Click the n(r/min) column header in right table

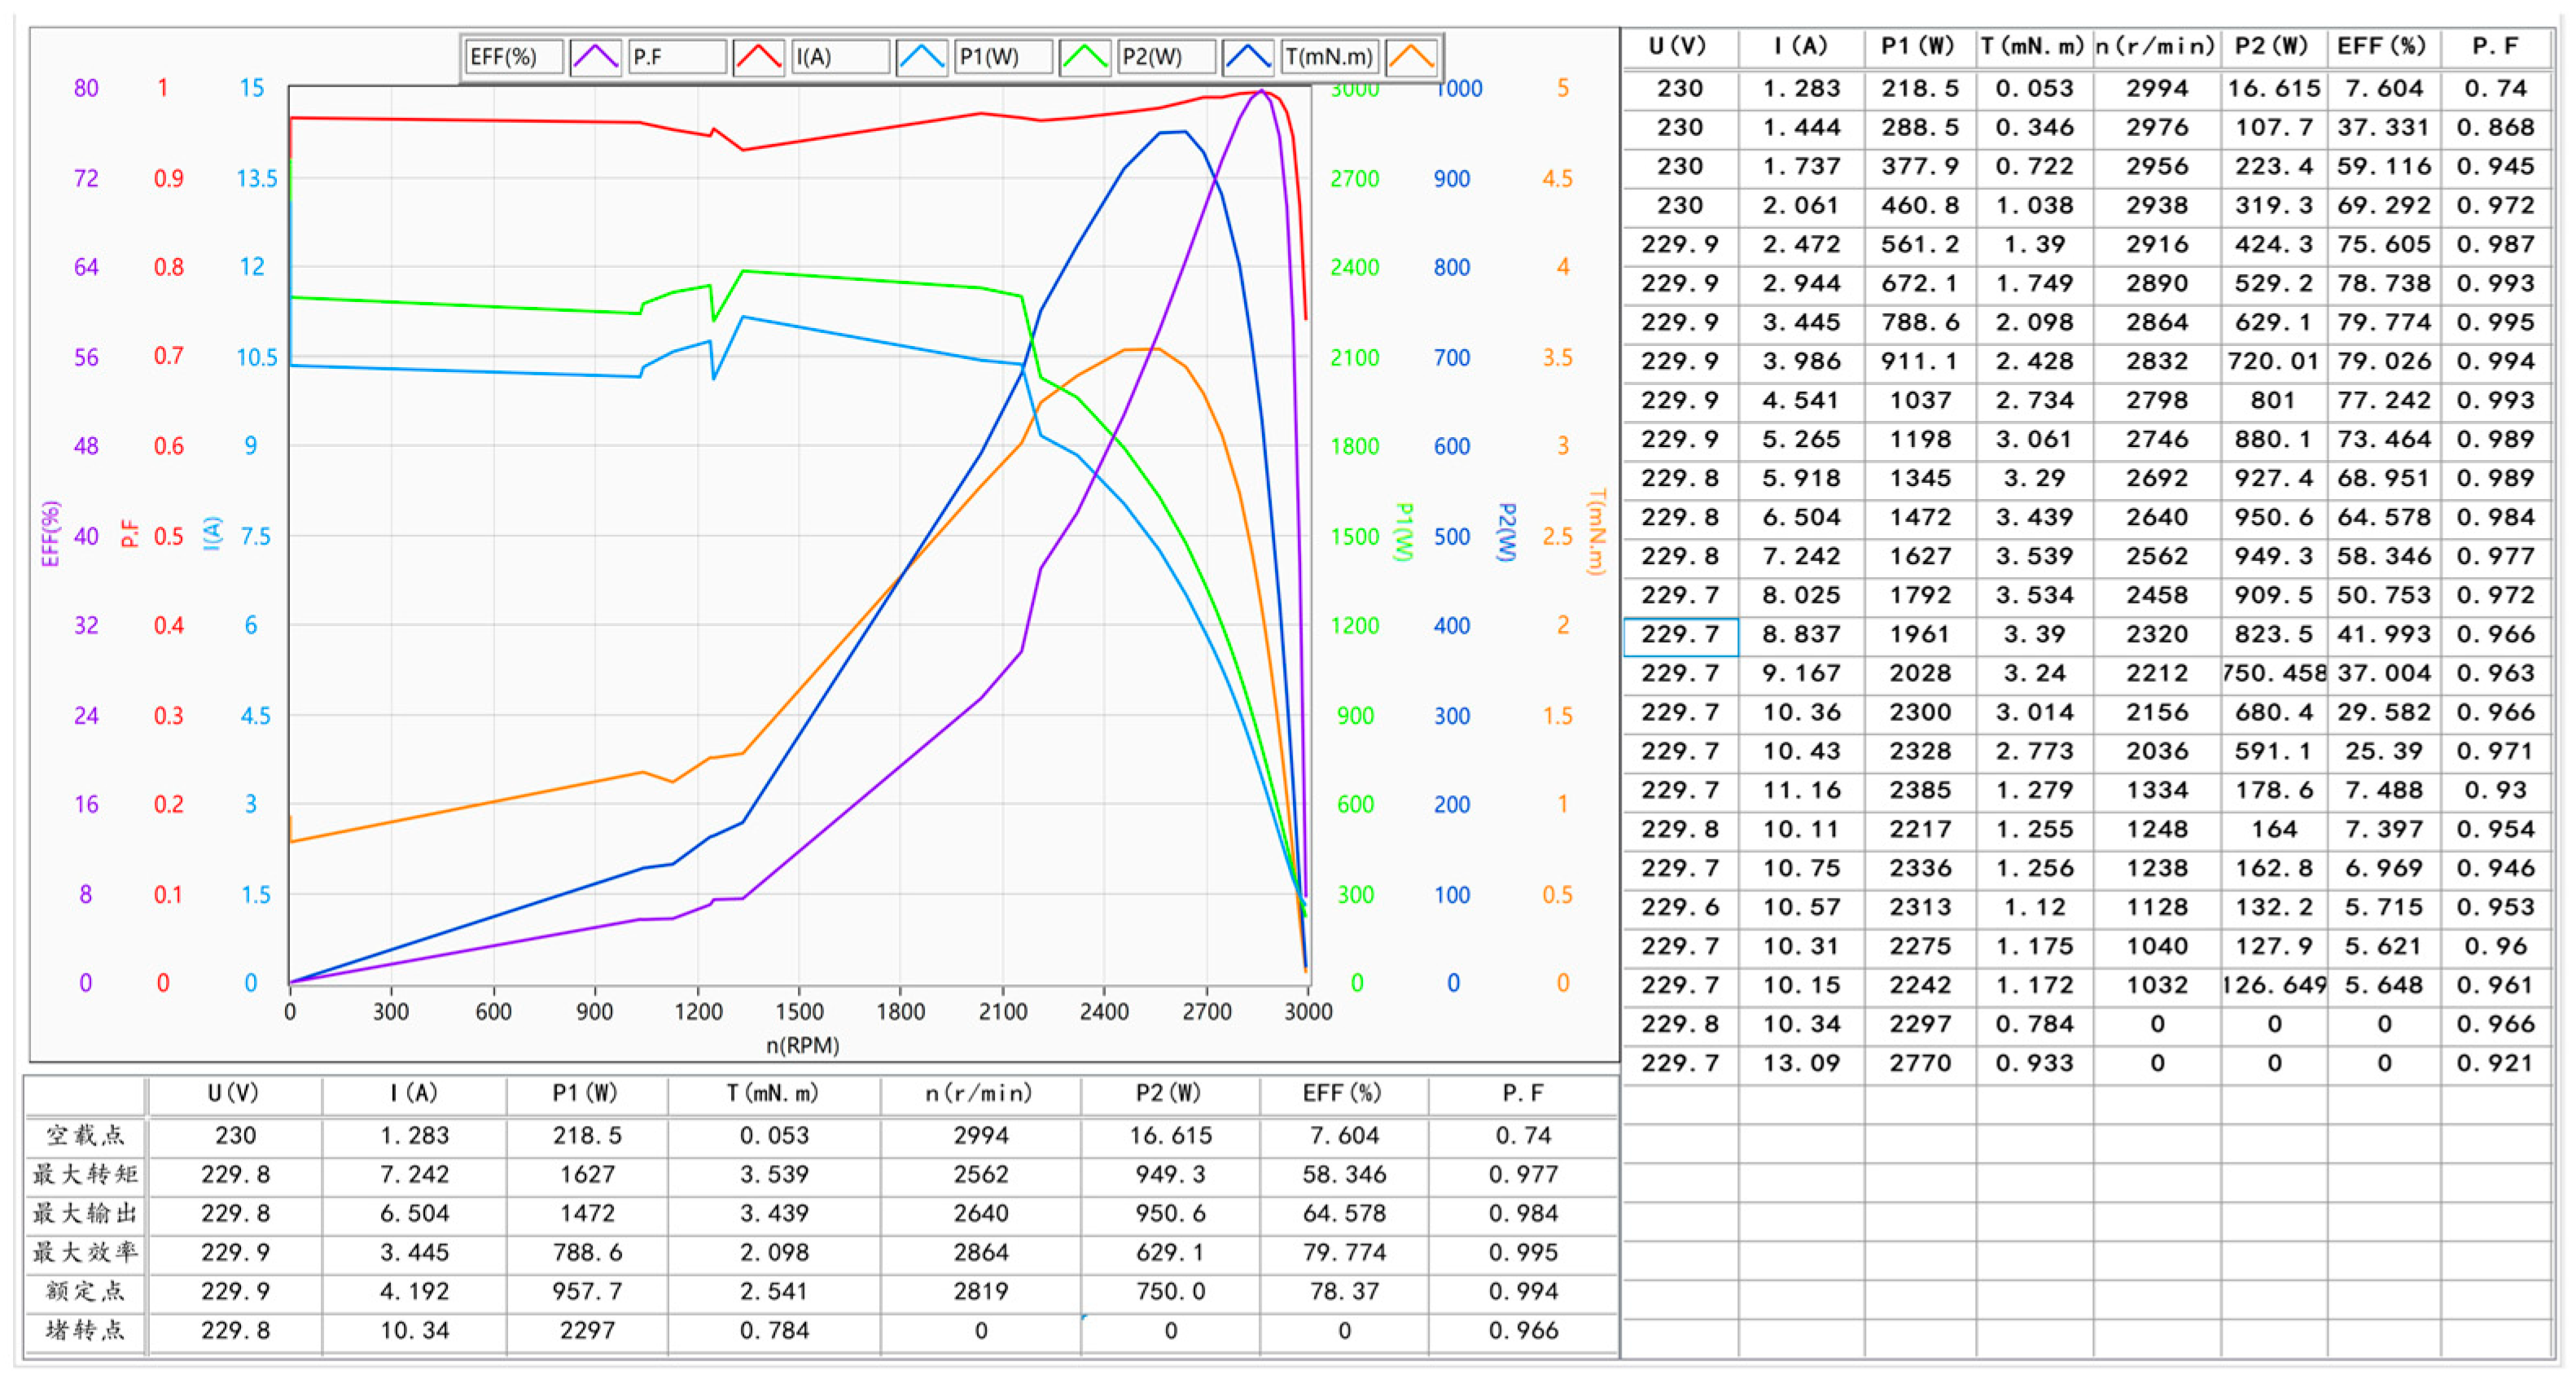[2156, 47]
